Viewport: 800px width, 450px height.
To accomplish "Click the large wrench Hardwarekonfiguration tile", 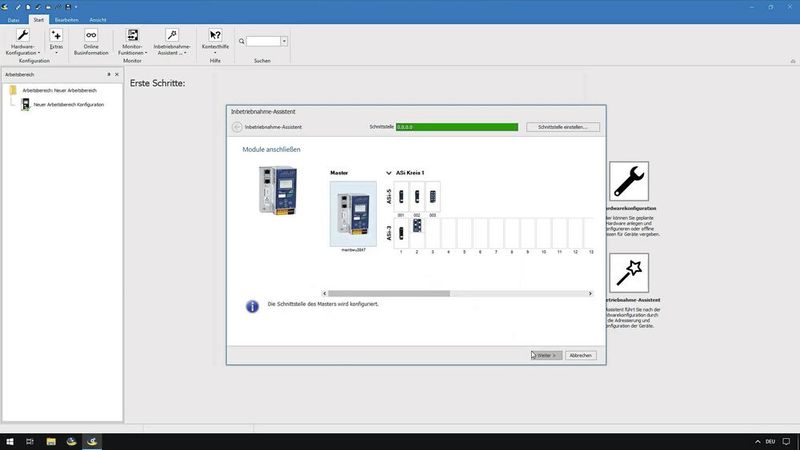I will click(x=629, y=181).
